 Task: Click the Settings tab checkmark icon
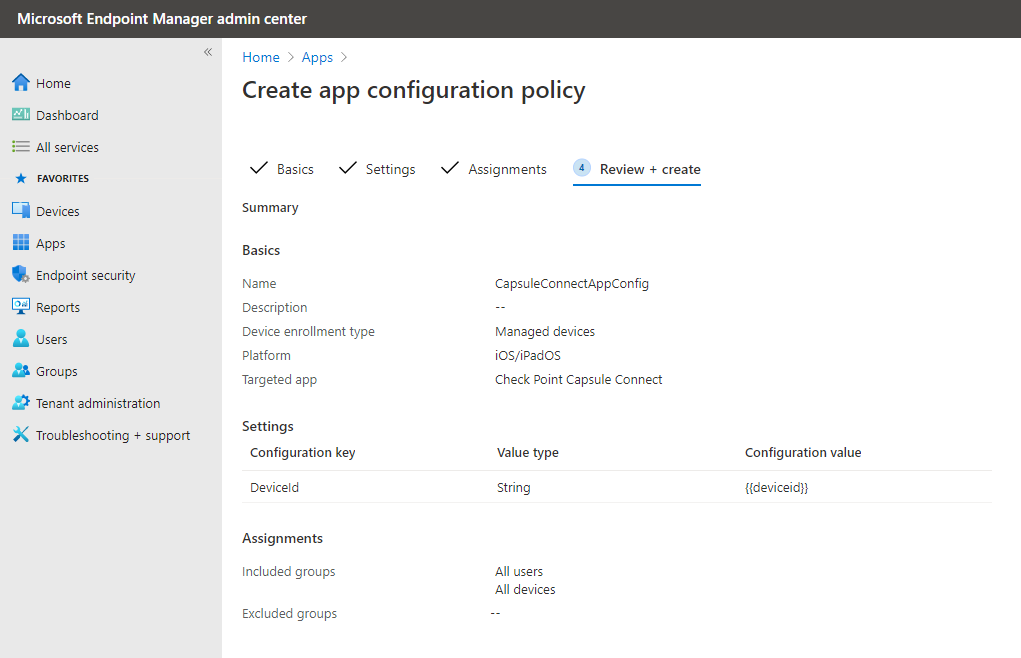tap(348, 168)
